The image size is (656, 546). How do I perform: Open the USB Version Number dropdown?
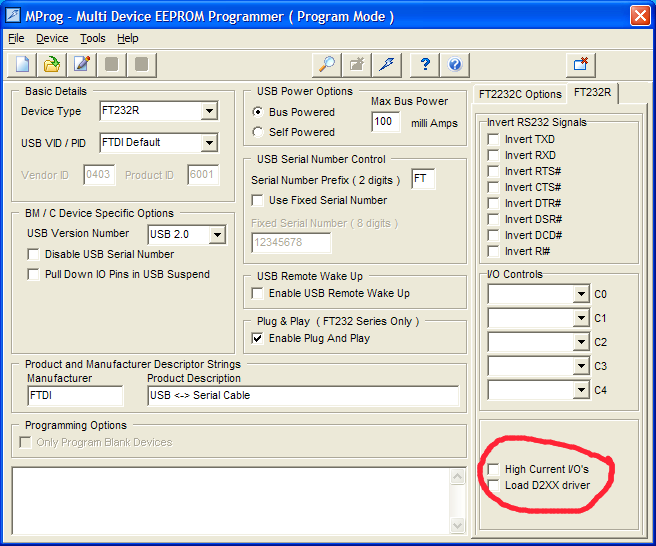pyautogui.click(x=217, y=235)
